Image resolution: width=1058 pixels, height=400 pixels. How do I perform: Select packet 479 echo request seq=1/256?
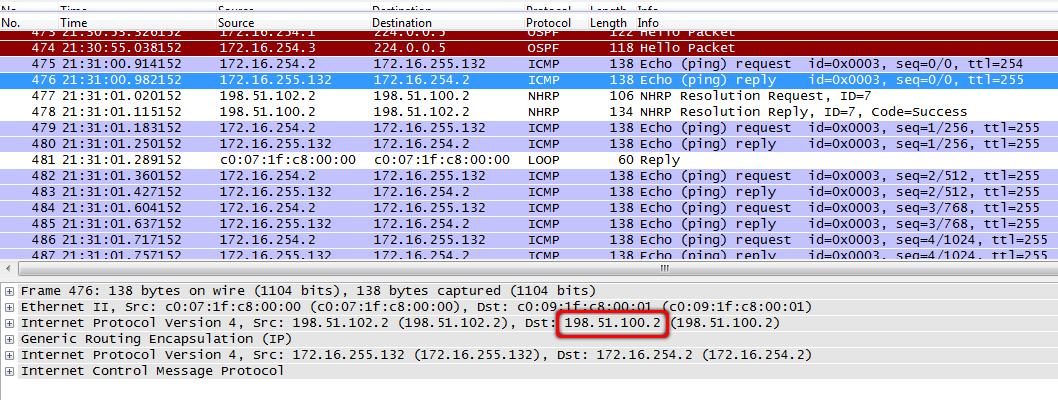[x=529, y=127]
